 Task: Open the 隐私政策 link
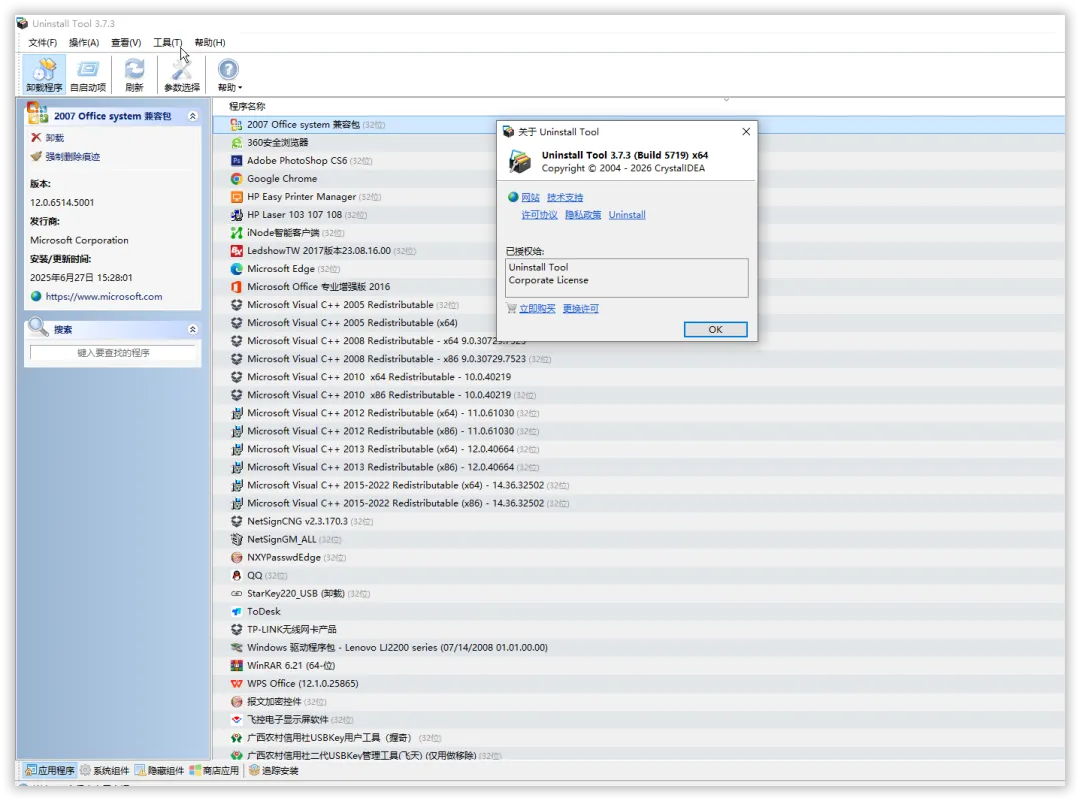pyautogui.click(x=583, y=215)
